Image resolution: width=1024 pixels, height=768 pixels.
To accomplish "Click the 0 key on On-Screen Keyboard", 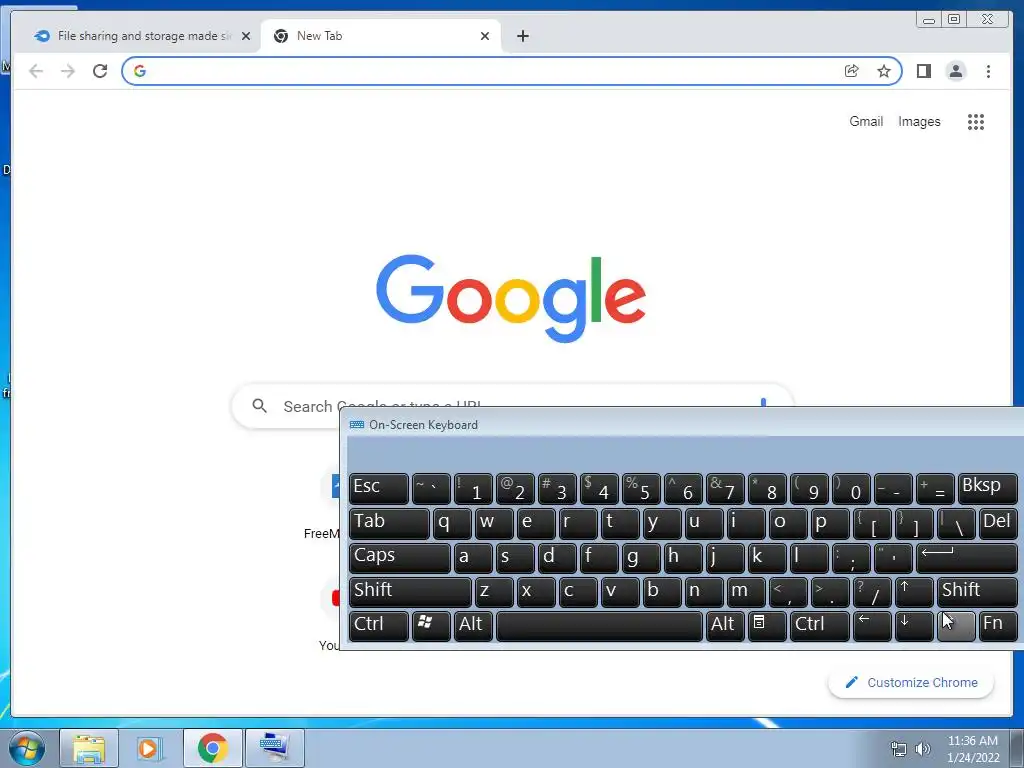I will tap(851, 488).
